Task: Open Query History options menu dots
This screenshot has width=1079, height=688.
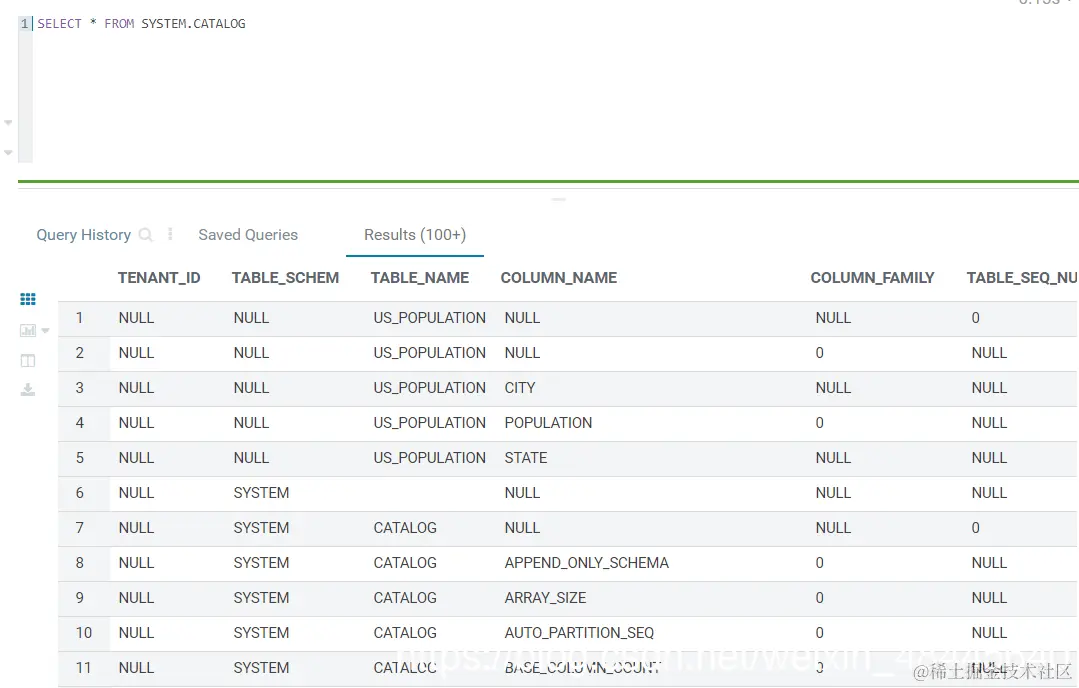Action: coord(170,235)
